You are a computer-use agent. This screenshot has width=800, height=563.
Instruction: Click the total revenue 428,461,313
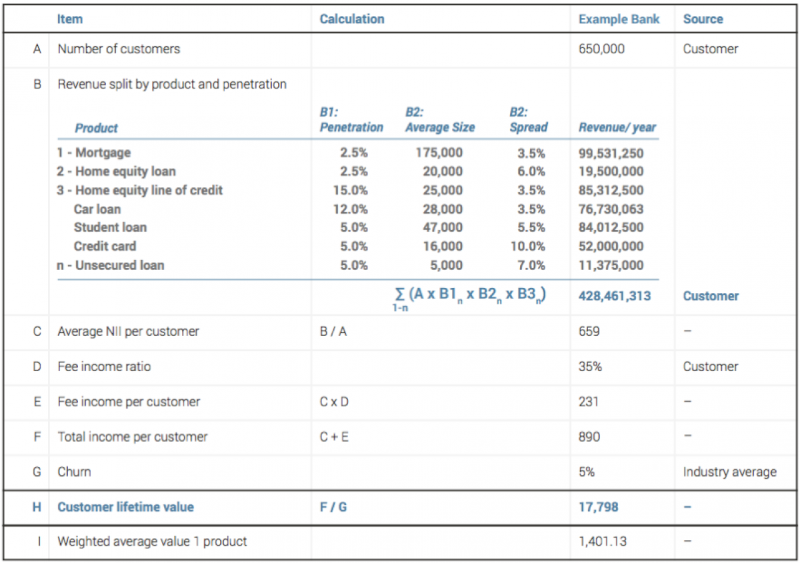tap(614, 296)
